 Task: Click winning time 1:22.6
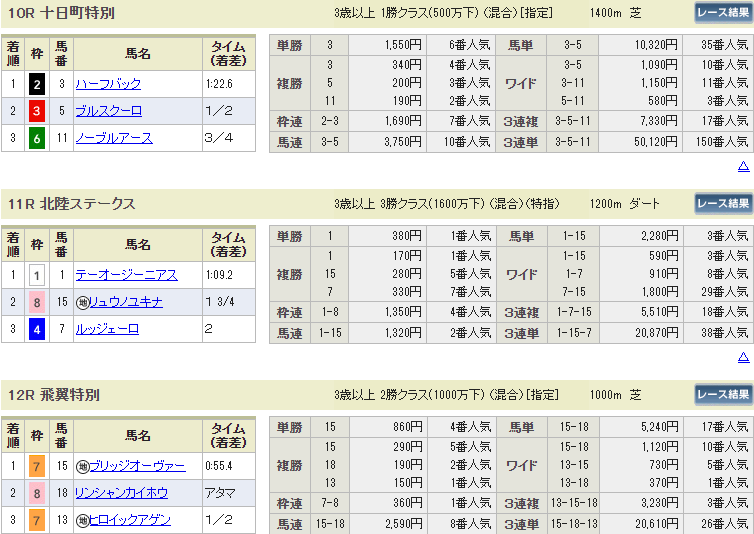click(x=219, y=84)
